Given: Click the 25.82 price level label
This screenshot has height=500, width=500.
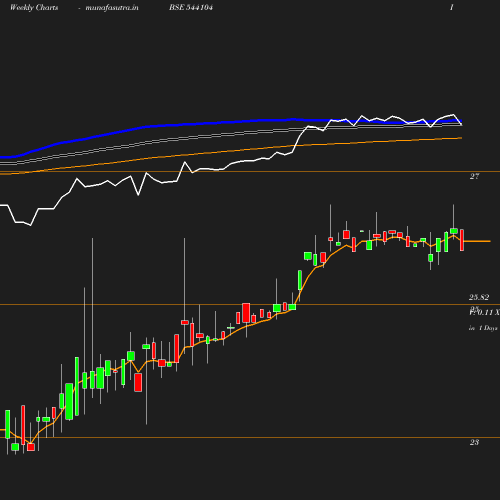Looking at the screenshot, I should point(479,297).
